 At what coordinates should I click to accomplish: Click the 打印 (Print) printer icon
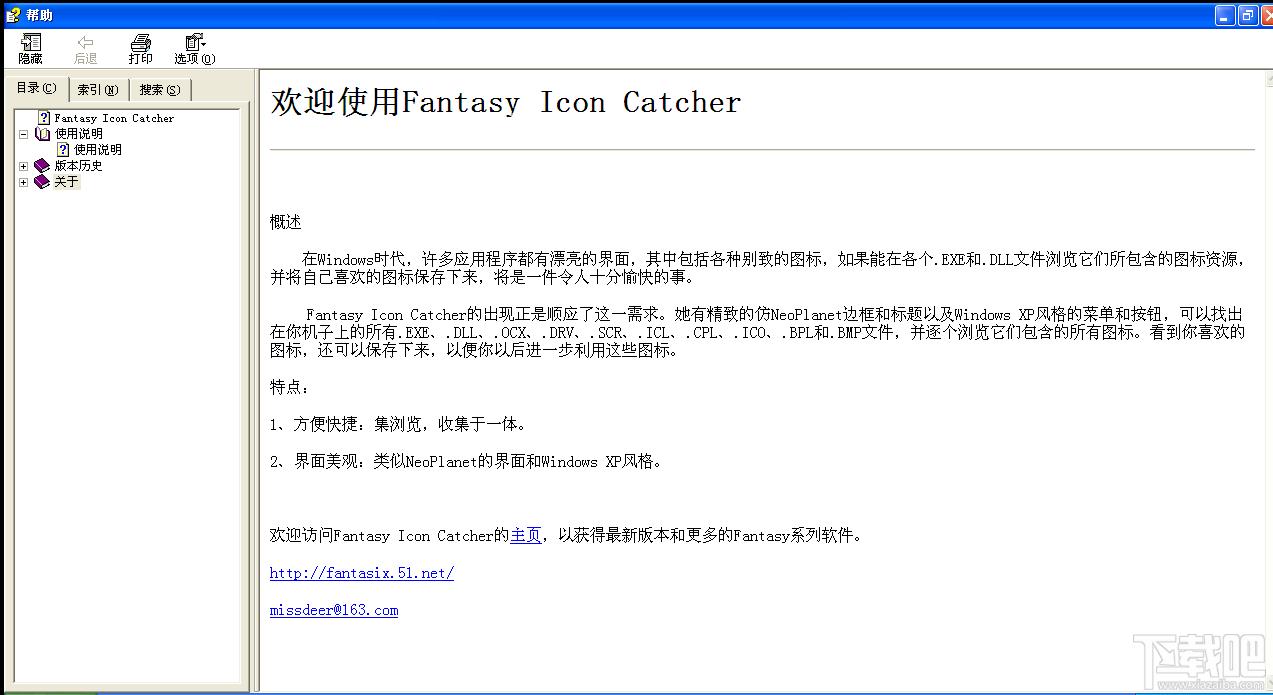pyautogui.click(x=140, y=43)
